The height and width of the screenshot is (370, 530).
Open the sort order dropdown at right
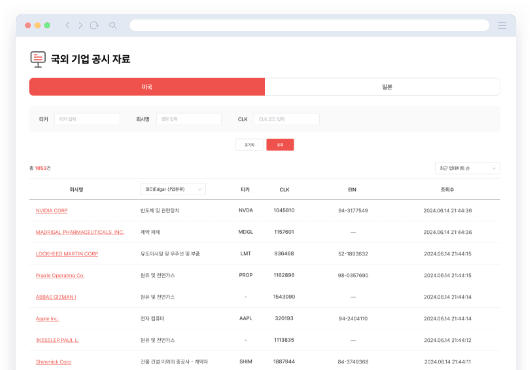[468, 168]
